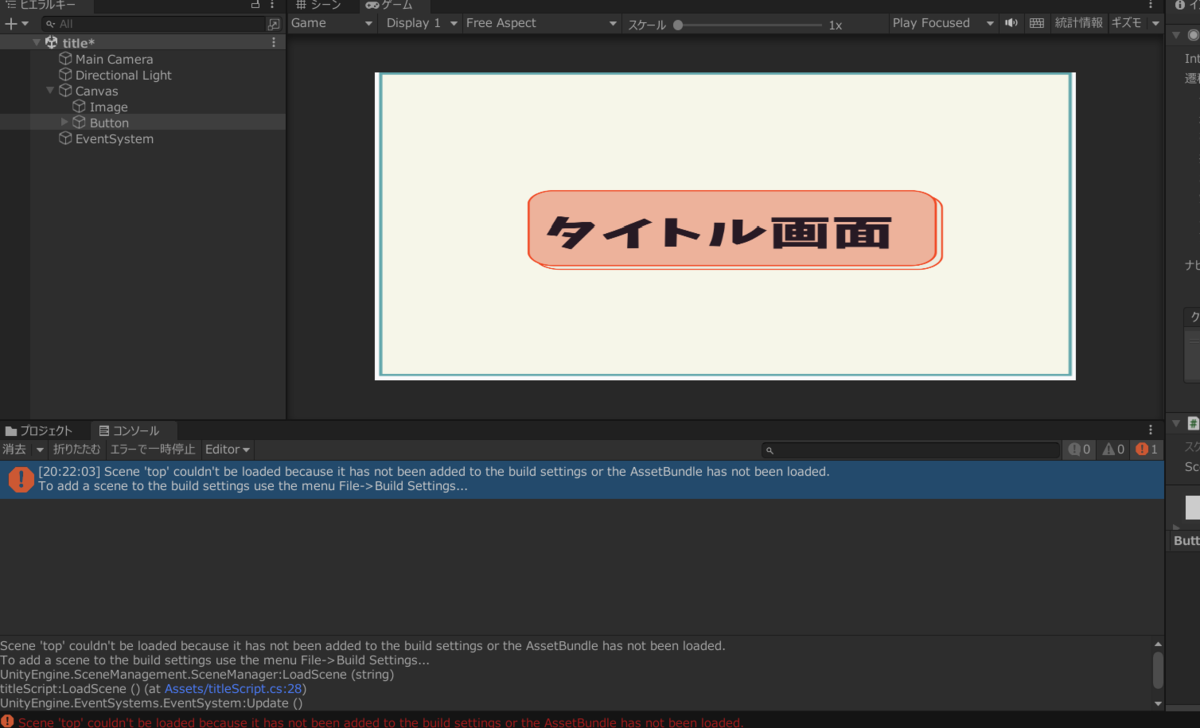Click the red error icon of the console entry
Screen dimensions: 1200x728
21,480
